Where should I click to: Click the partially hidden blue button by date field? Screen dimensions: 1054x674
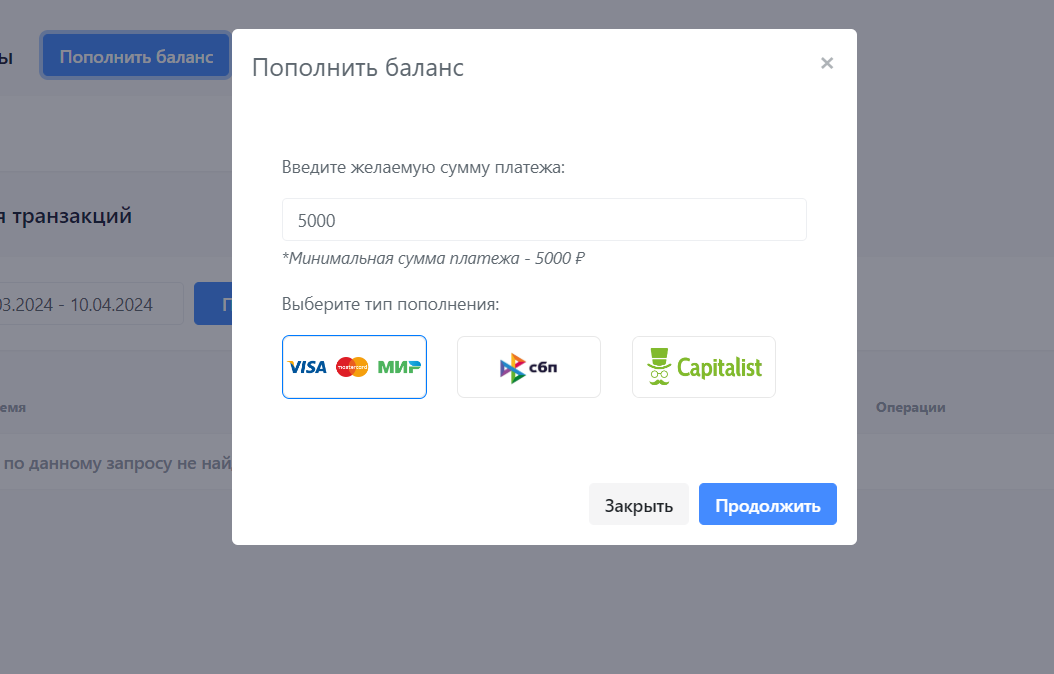(213, 304)
